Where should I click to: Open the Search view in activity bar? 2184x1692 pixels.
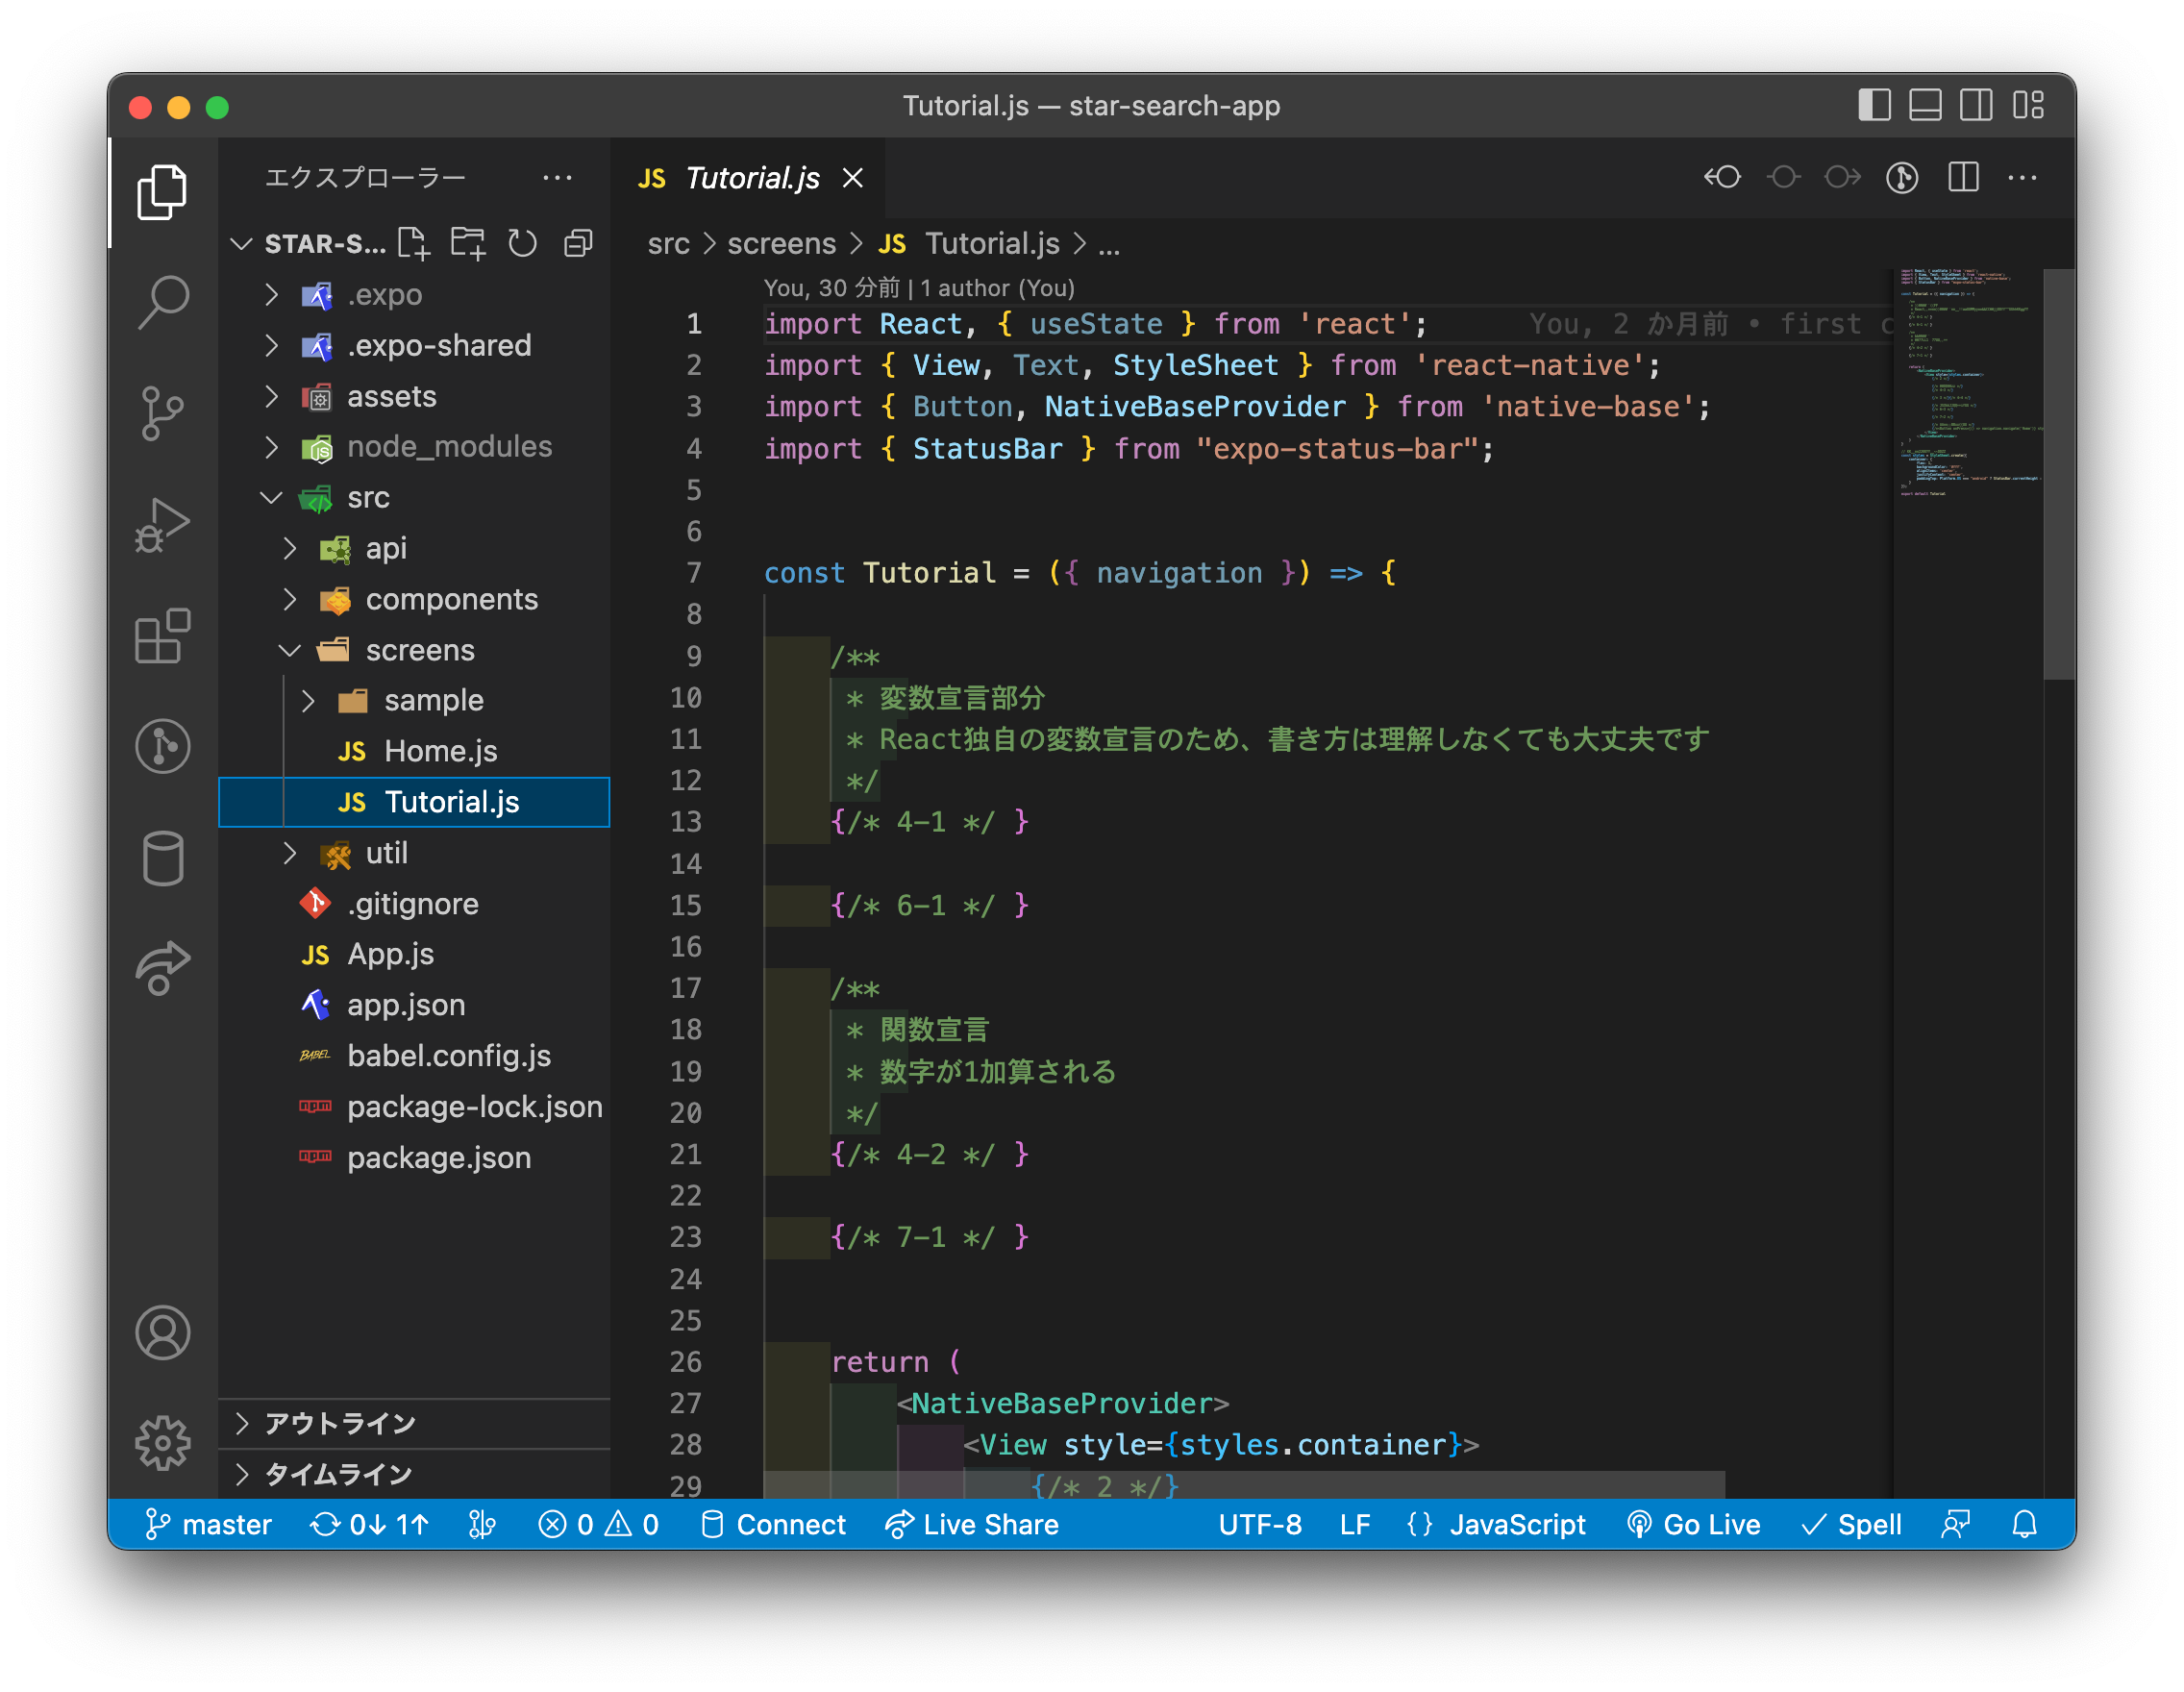[x=162, y=302]
